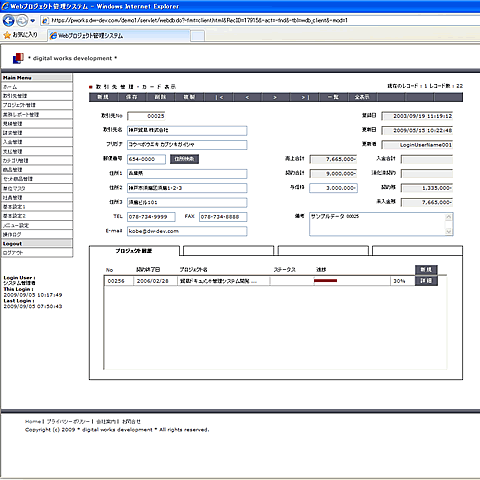Open 操作ログ in the Main Menu
This screenshot has width=480, height=480.
[37, 234]
